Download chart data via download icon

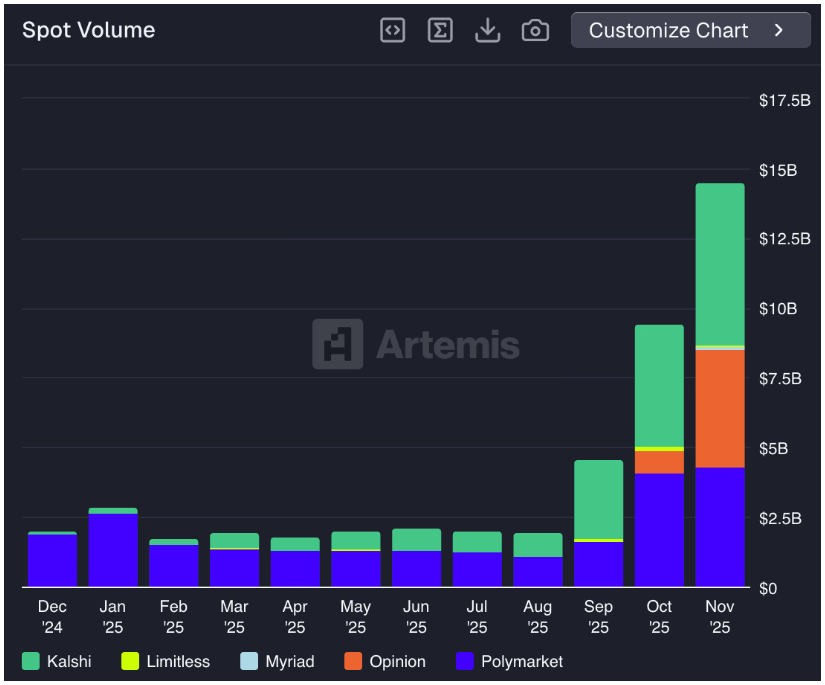(487, 30)
